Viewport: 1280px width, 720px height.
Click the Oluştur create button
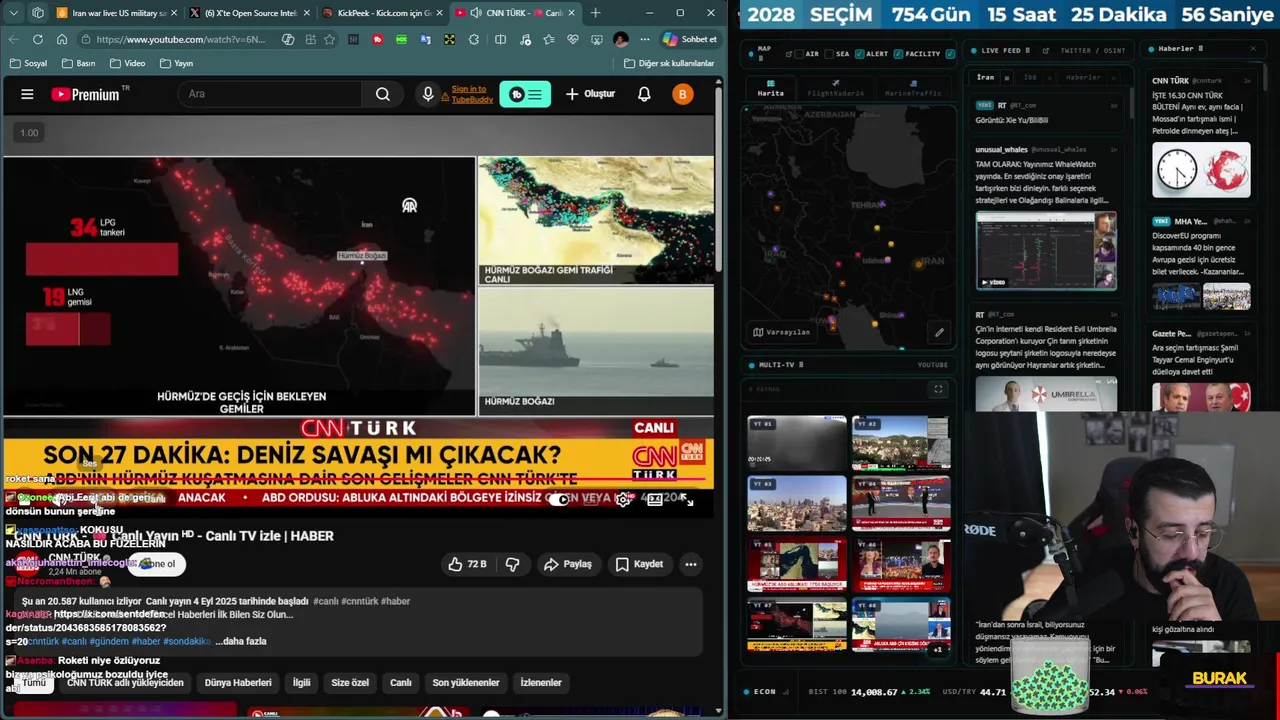pos(590,94)
